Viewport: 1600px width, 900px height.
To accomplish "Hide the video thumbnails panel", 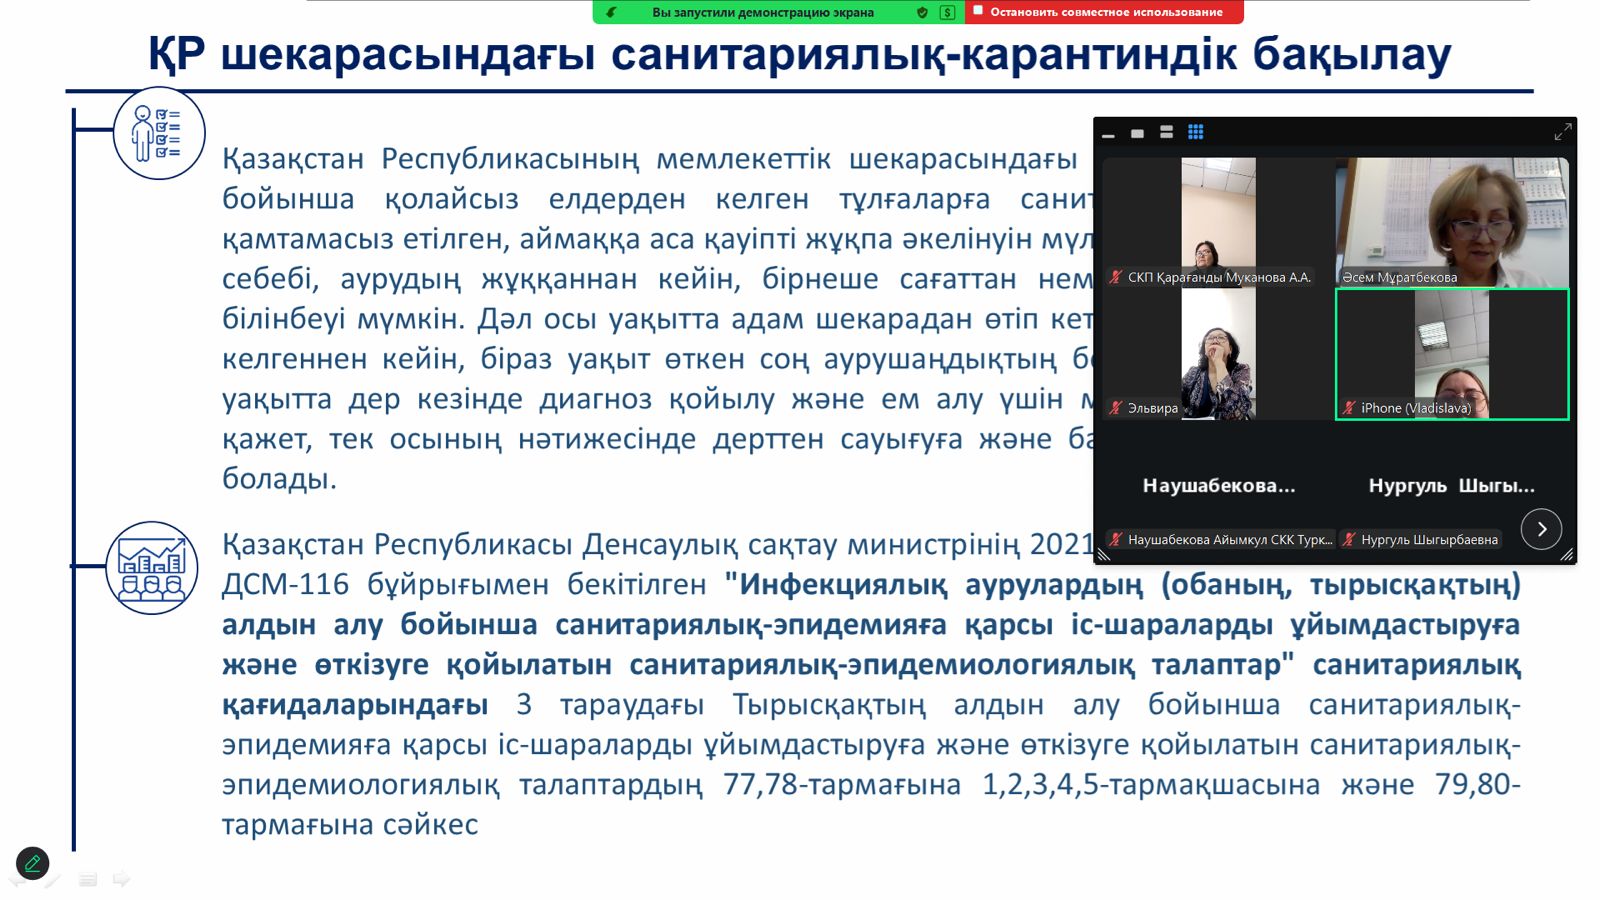I will [x=1108, y=134].
